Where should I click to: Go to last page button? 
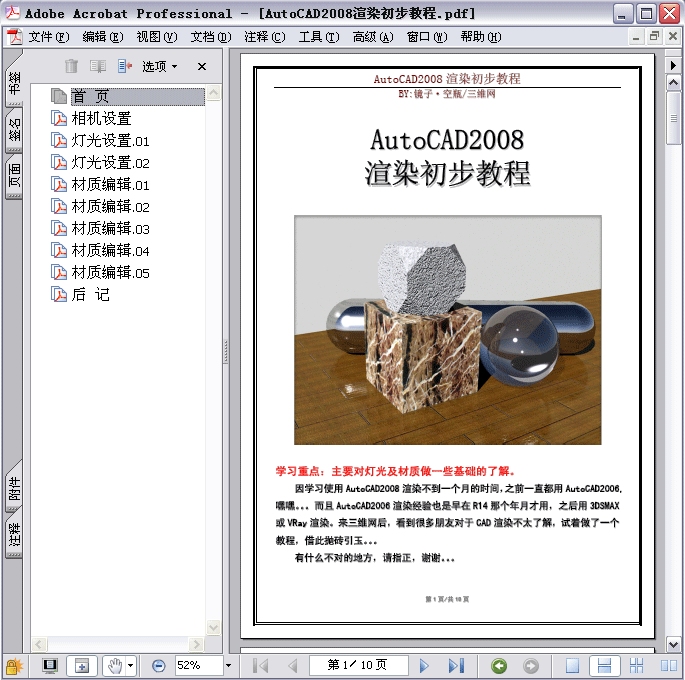point(456,666)
